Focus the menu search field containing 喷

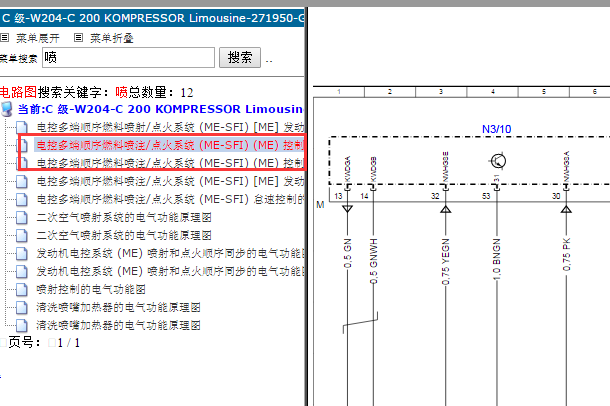point(128,58)
